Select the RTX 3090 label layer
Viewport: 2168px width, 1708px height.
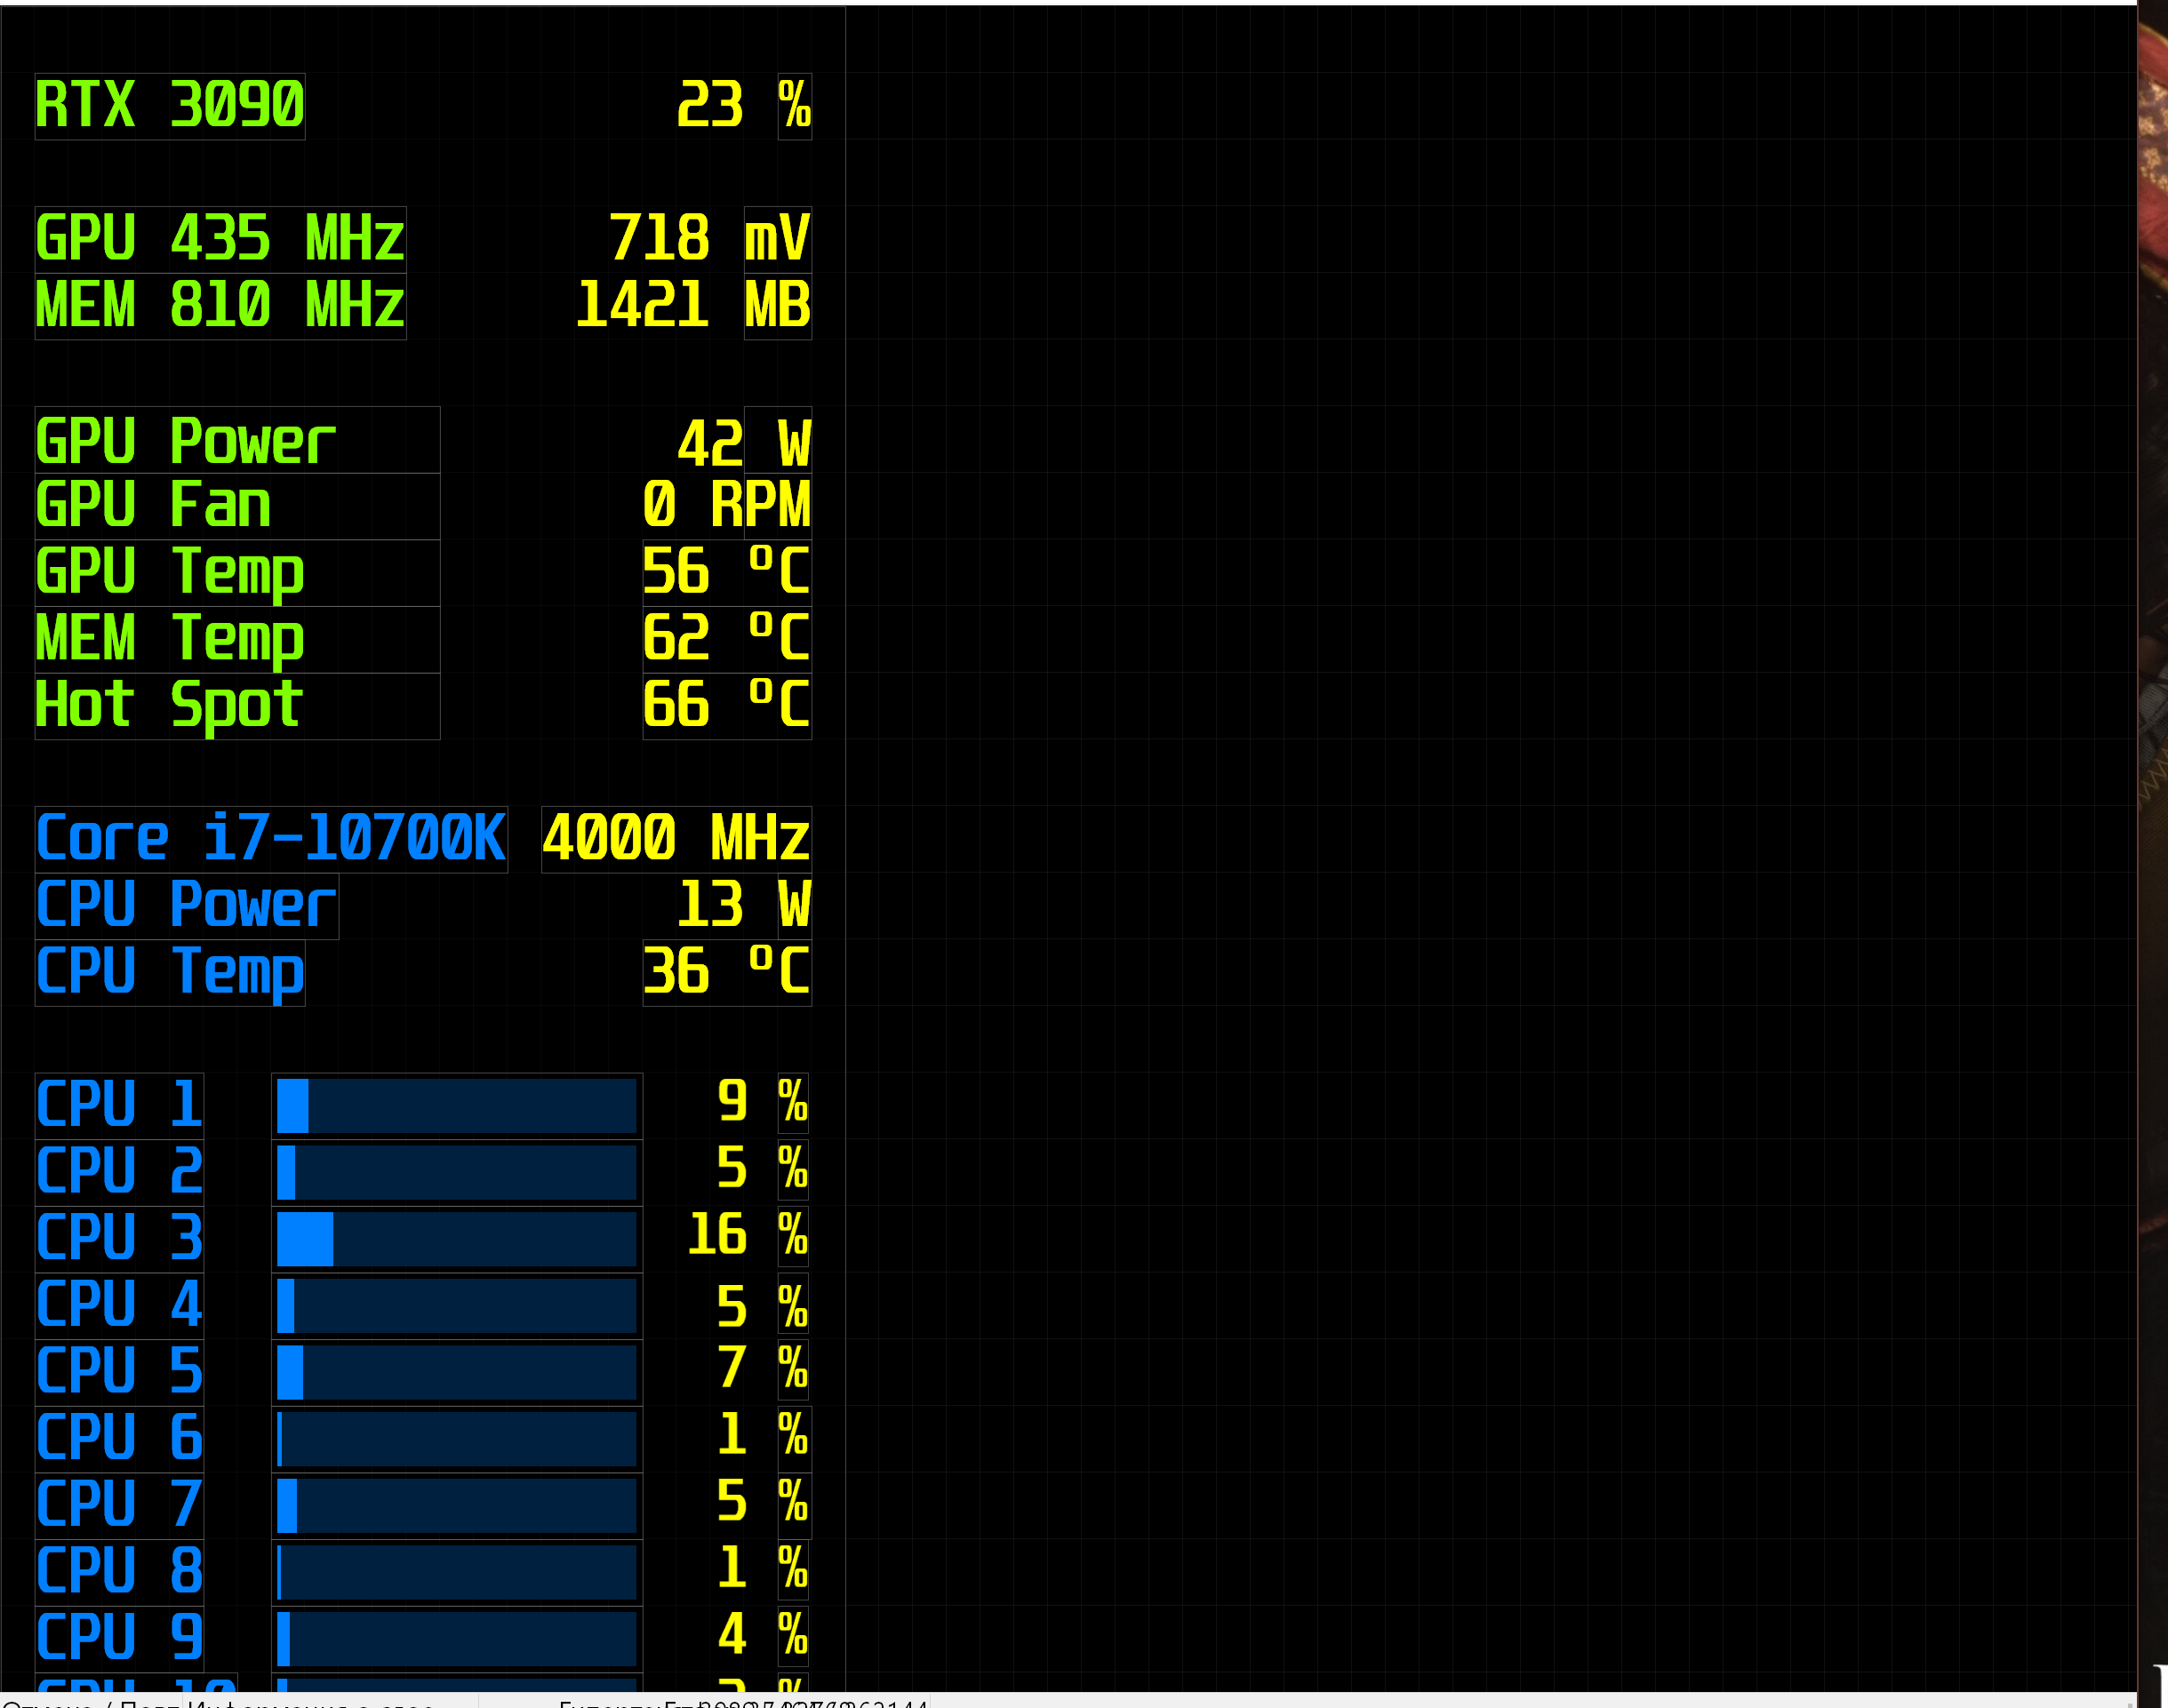(x=170, y=106)
